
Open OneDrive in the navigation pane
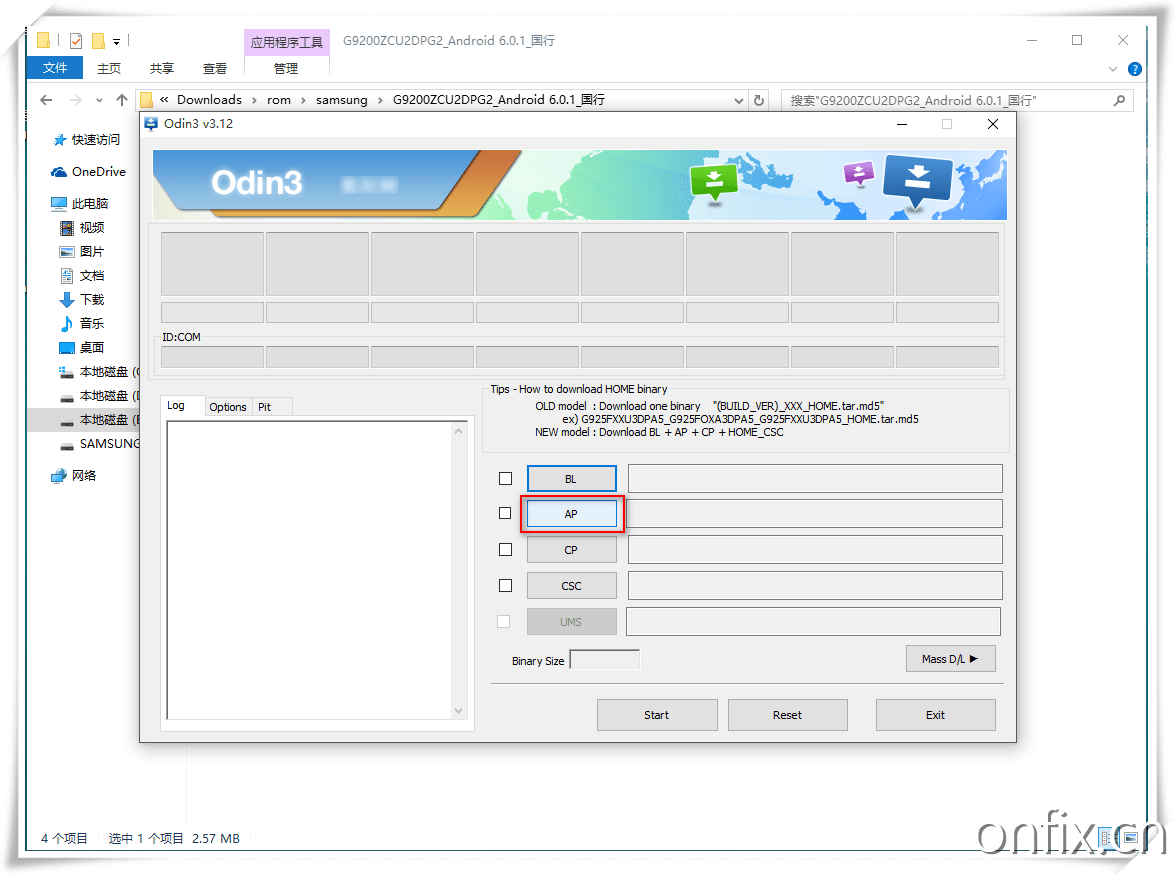(x=98, y=172)
